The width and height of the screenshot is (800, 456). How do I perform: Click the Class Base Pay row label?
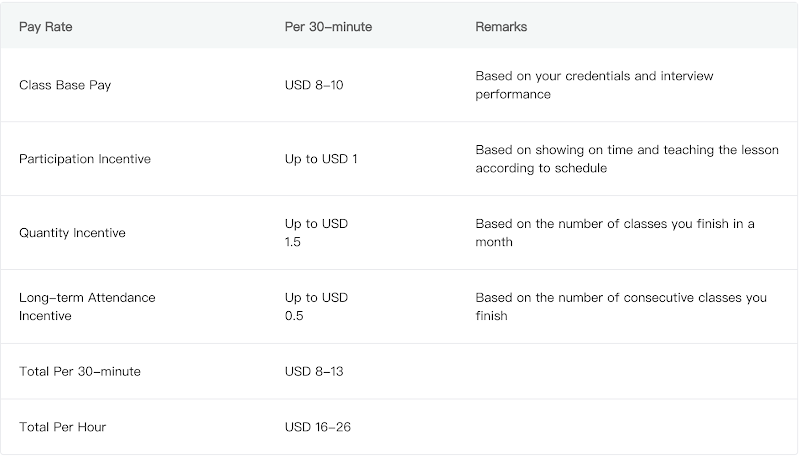point(65,85)
